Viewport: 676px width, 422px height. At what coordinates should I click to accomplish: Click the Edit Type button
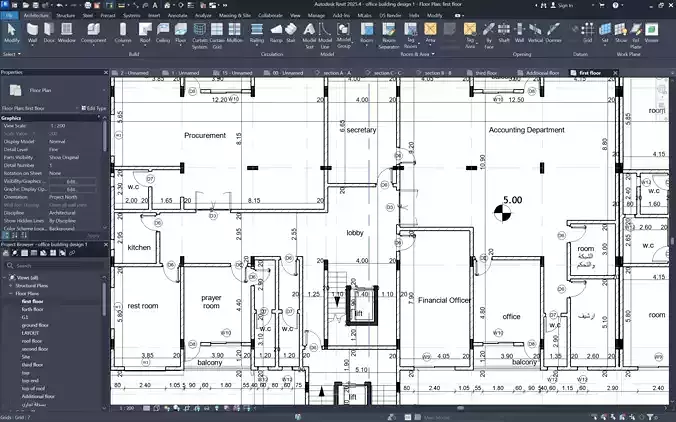94,108
